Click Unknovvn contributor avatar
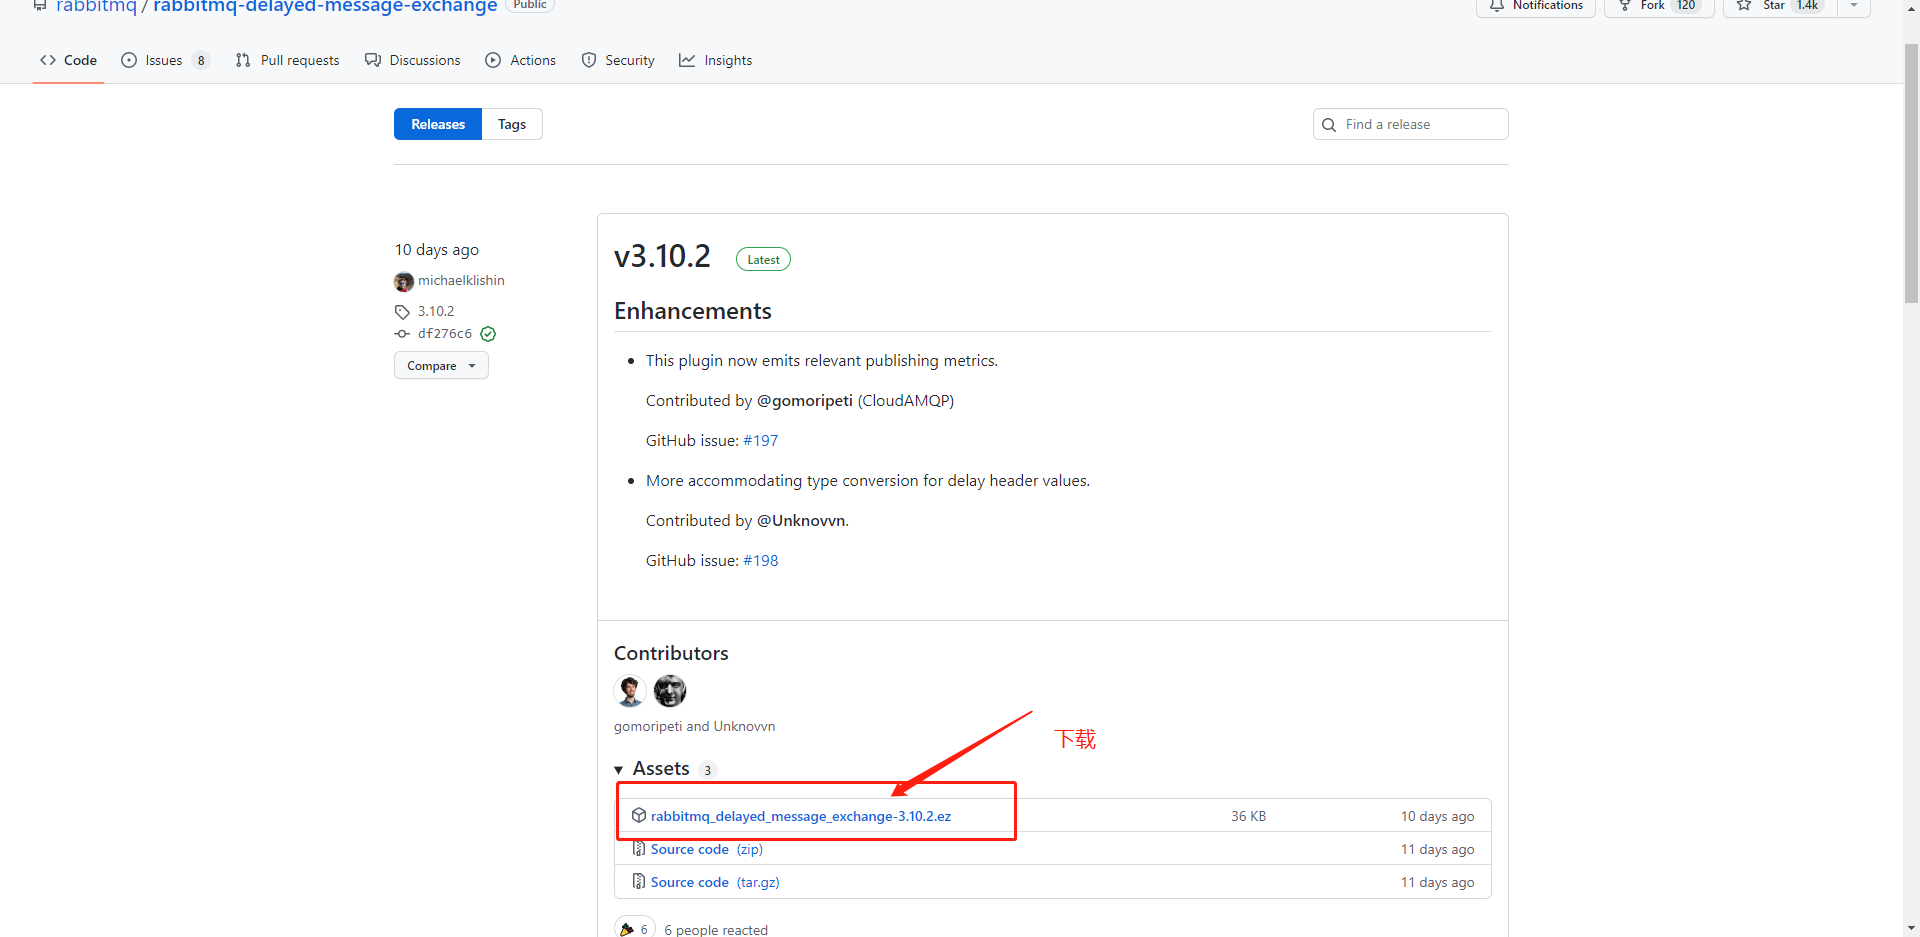Image resolution: width=1920 pixels, height=937 pixels. point(670,691)
